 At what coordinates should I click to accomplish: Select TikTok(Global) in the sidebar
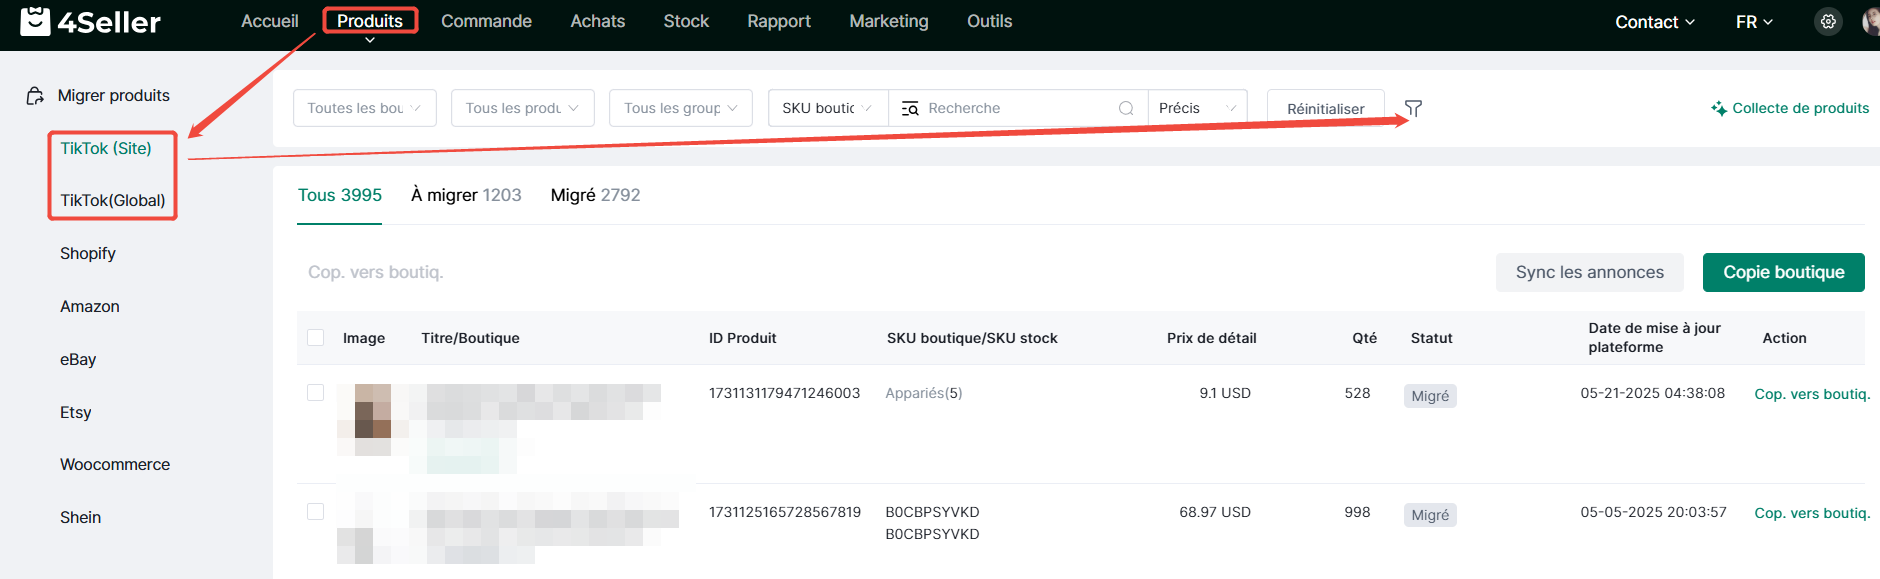(x=113, y=200)
